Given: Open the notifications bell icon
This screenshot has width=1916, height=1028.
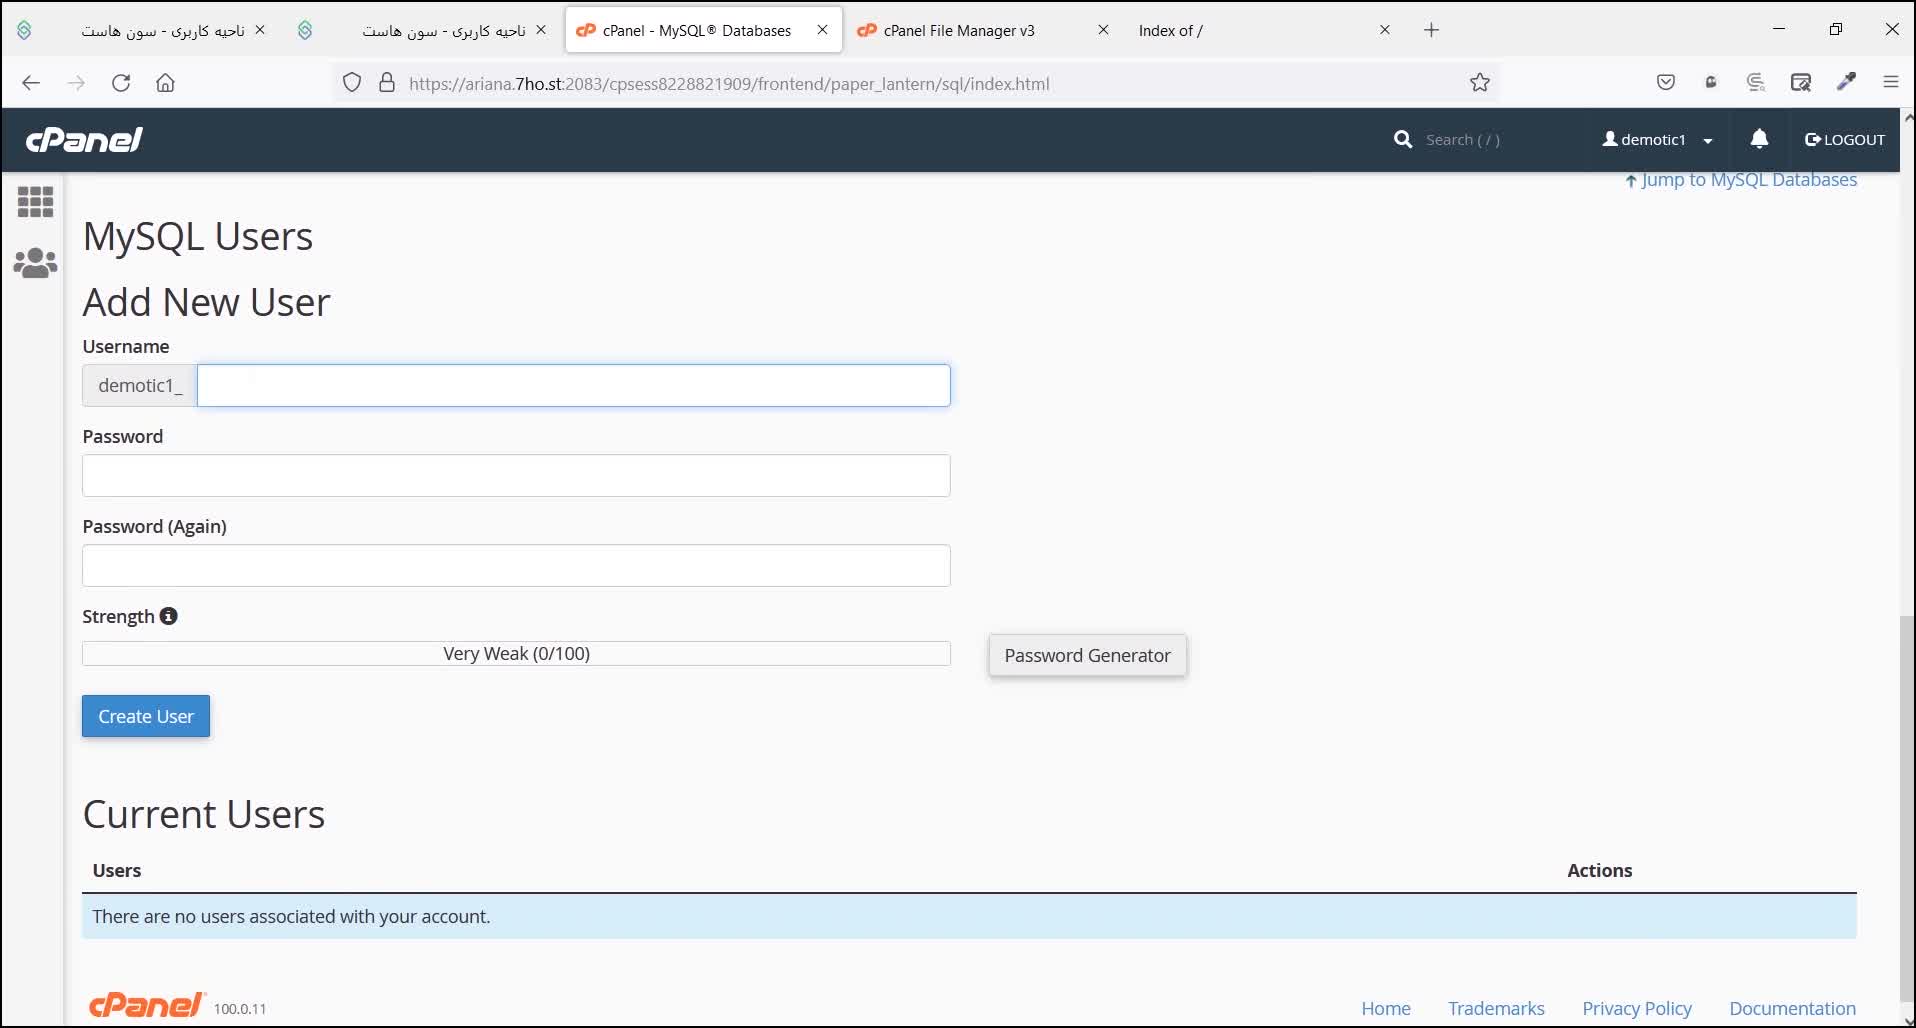Looking at the screenshot, I should [1759, 139].
